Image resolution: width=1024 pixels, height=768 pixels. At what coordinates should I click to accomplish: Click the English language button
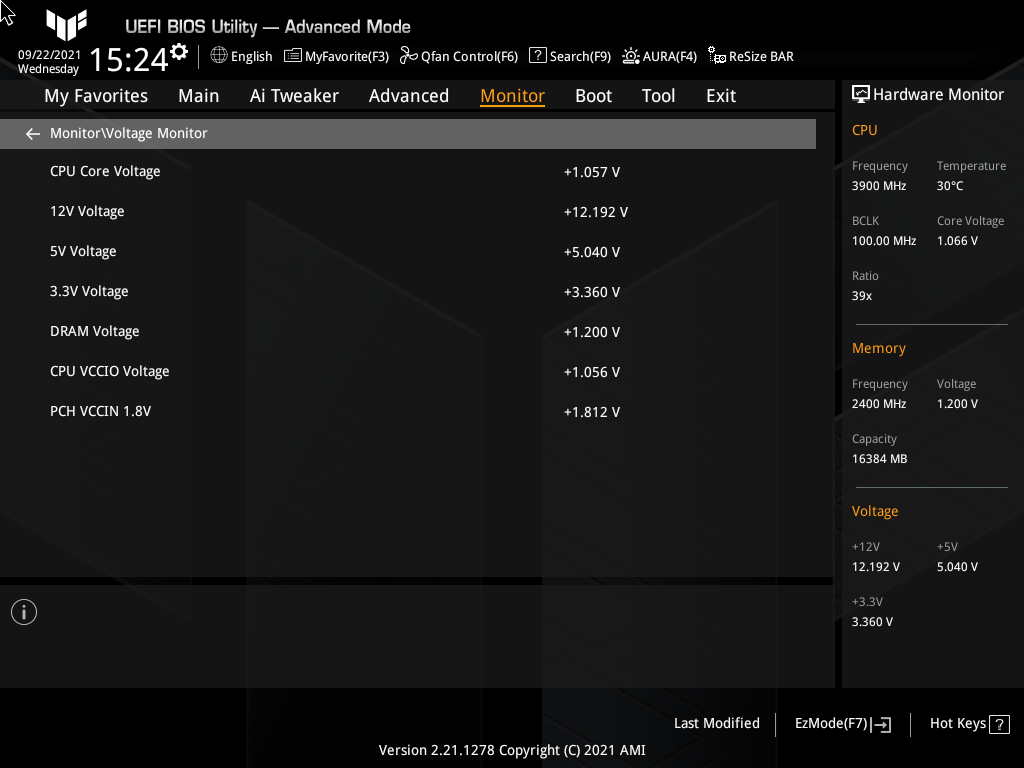[241, 56]
